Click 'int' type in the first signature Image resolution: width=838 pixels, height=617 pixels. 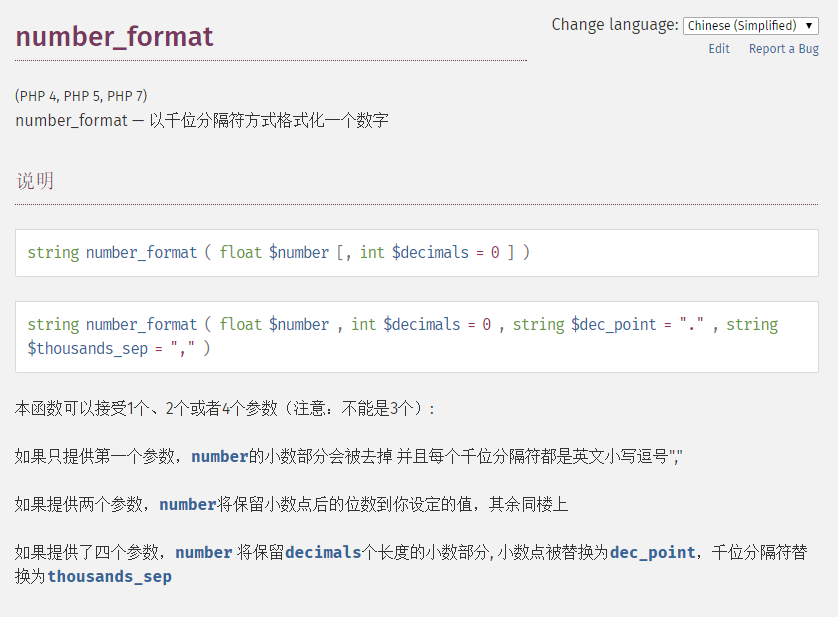(x=372, y=252)
